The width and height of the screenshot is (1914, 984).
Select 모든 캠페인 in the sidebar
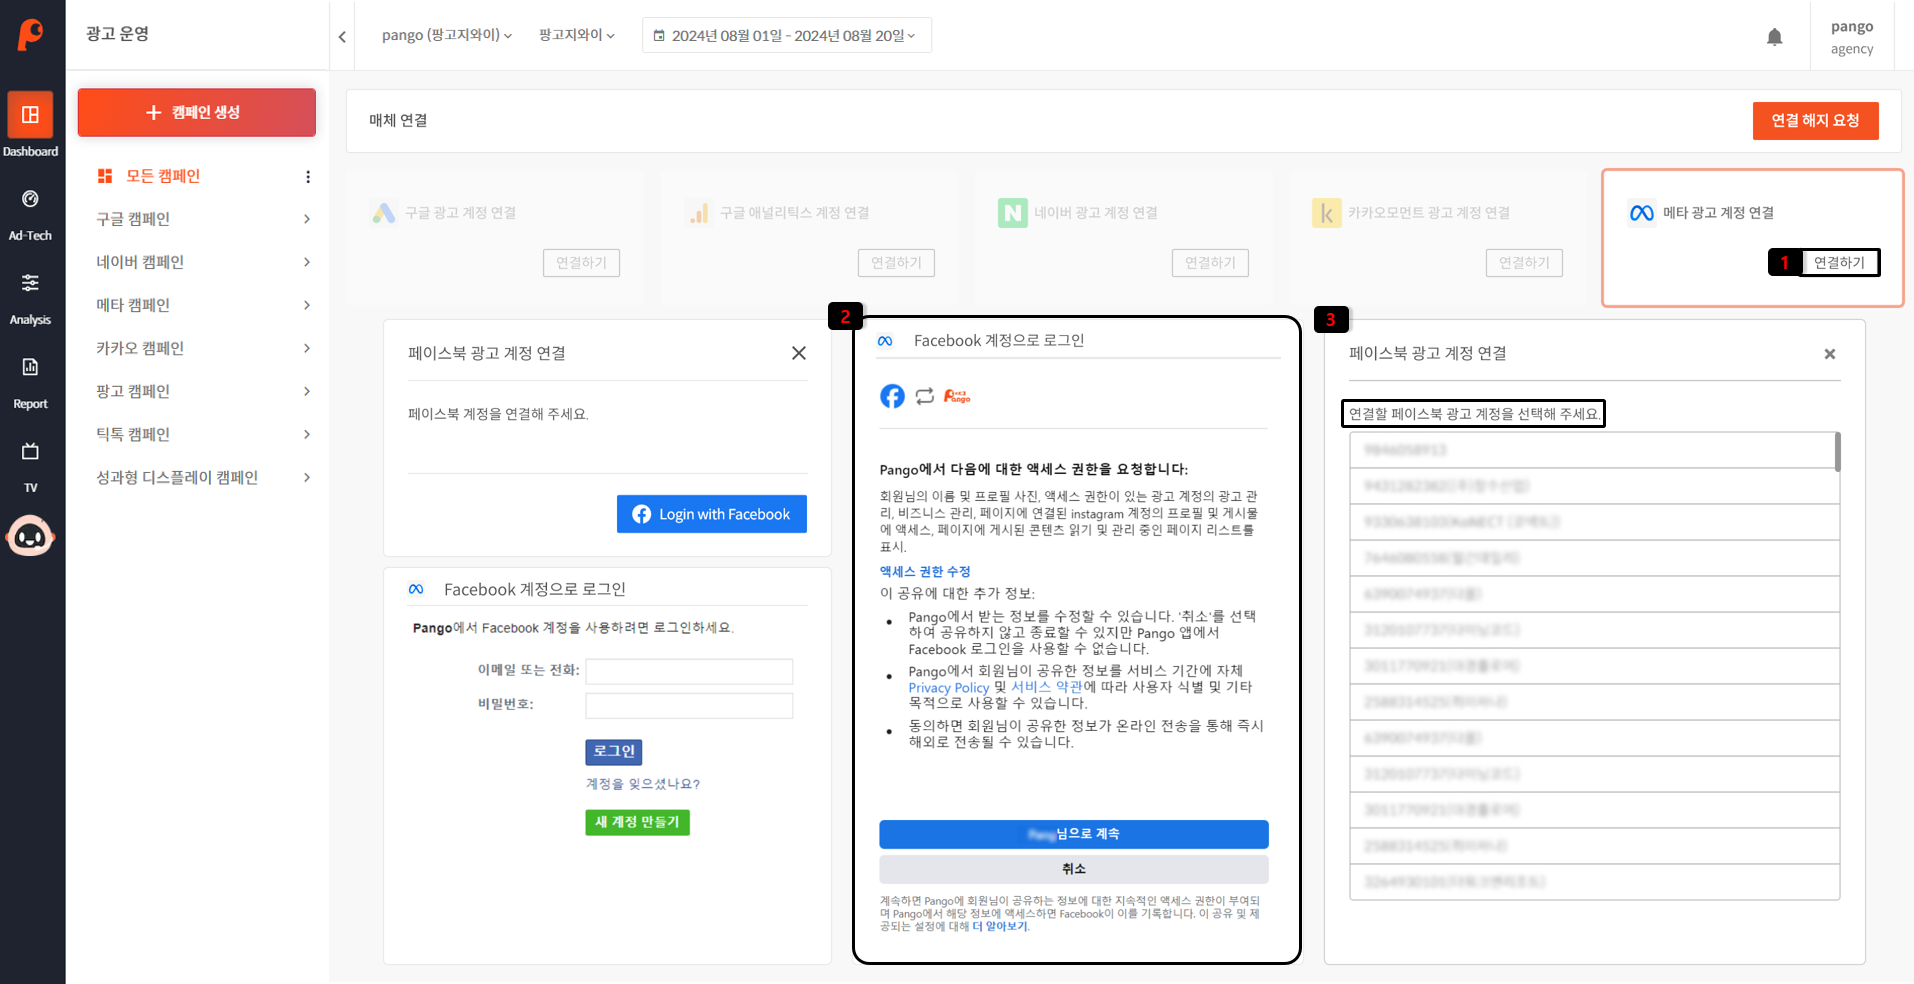(x=163, y=176)
